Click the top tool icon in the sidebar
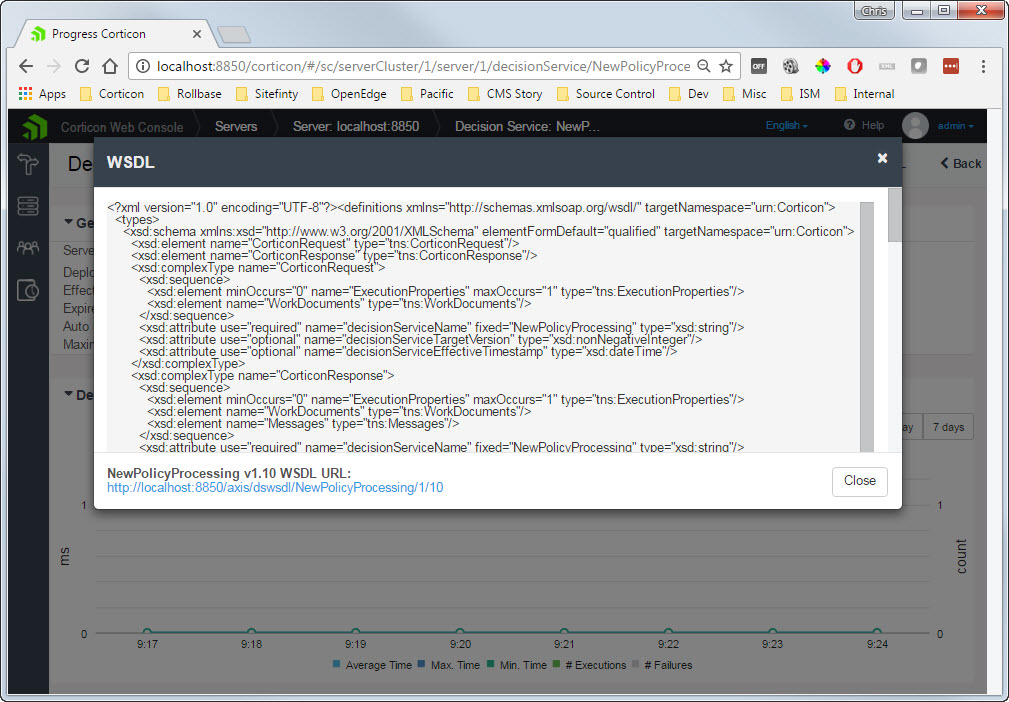Image resolution: width=1009 pixels, height=702 pixels. [27, 164]
